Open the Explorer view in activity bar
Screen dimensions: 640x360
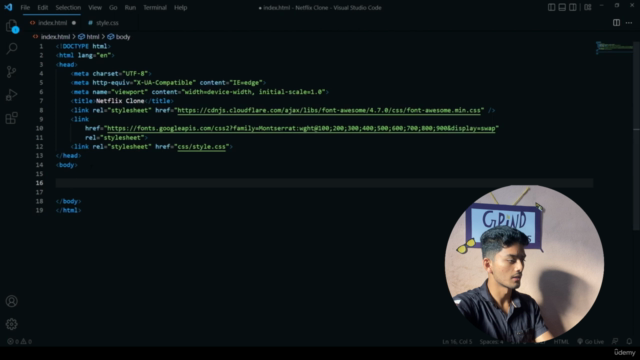pyautogui.click(x=11, y=26)
